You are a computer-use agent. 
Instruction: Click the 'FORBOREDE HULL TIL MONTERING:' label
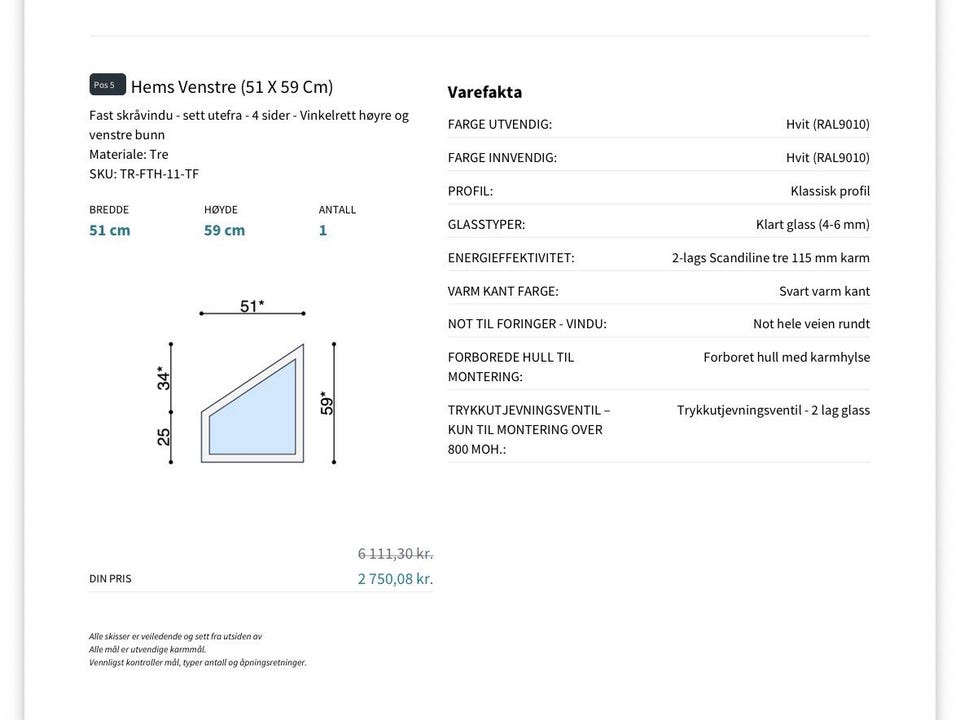coord(511,367)
